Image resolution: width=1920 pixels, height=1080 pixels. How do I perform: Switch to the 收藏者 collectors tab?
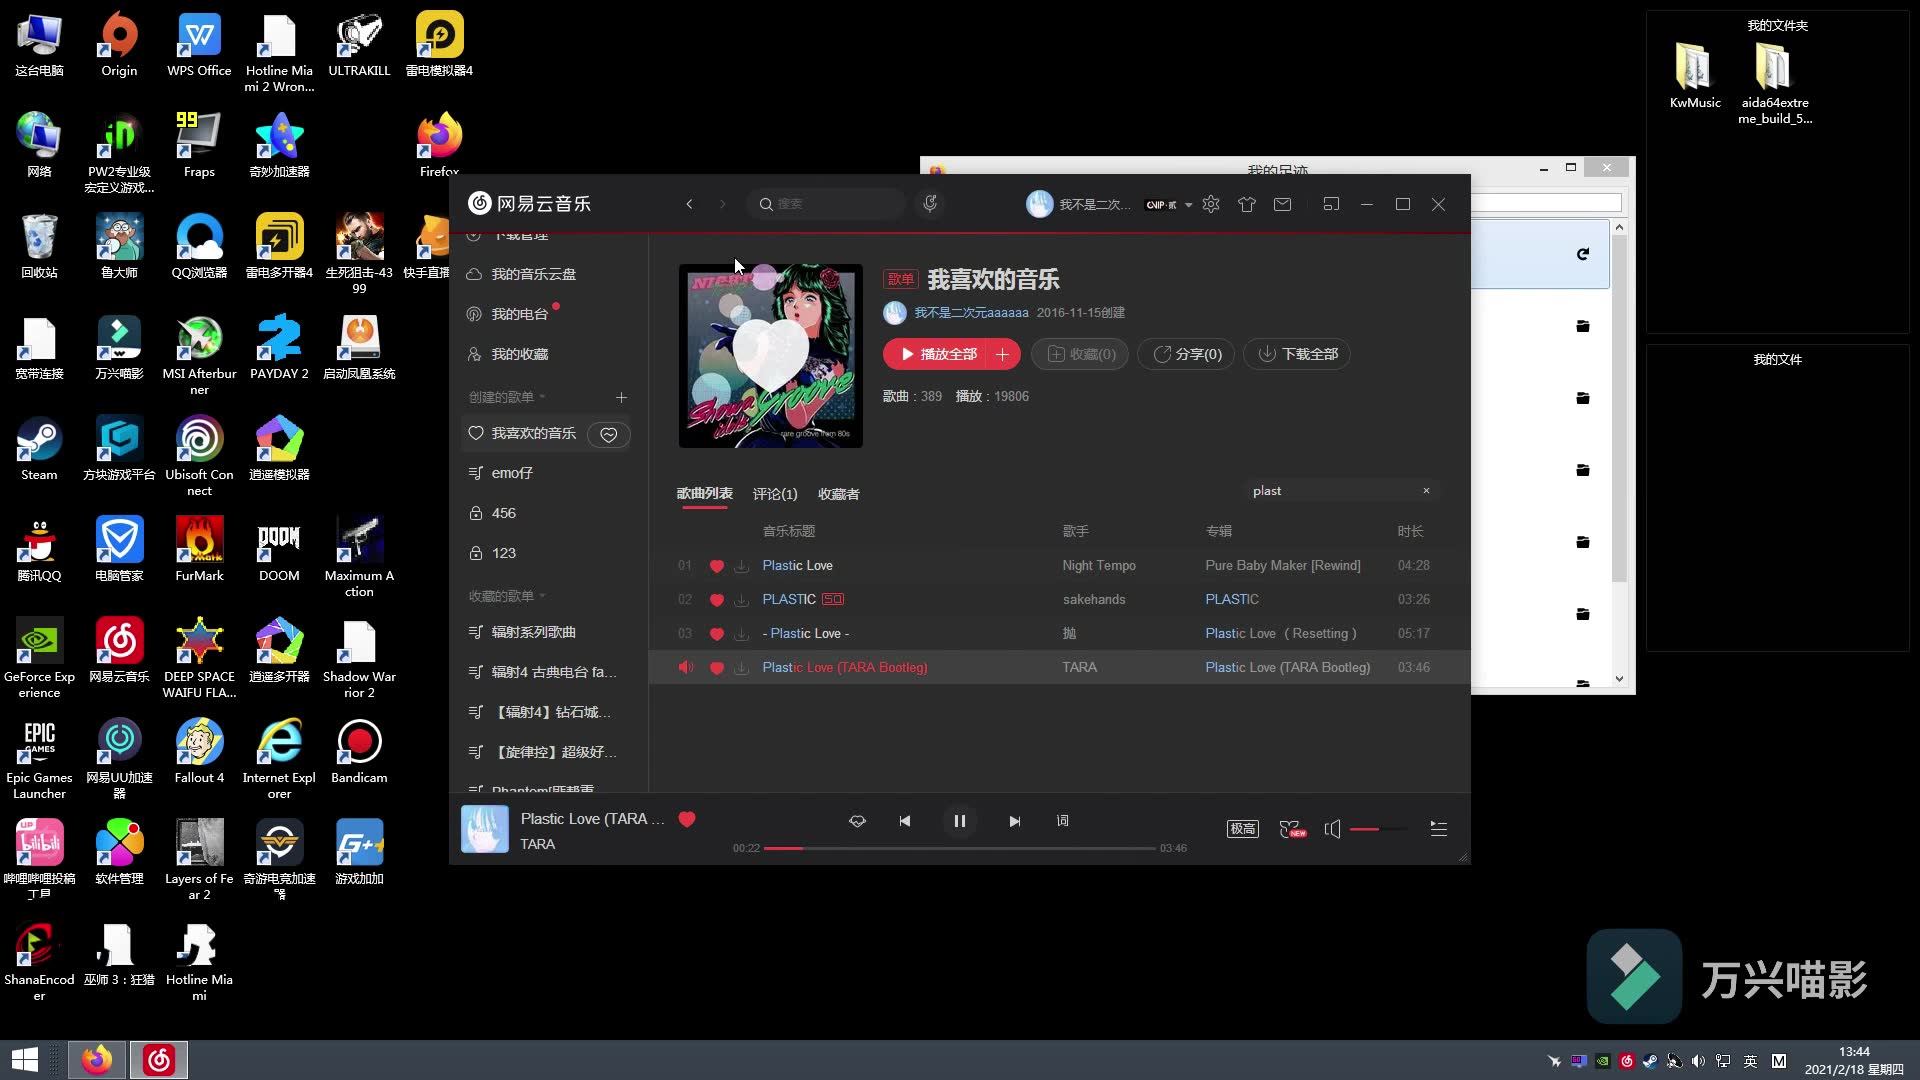(839, 493)
